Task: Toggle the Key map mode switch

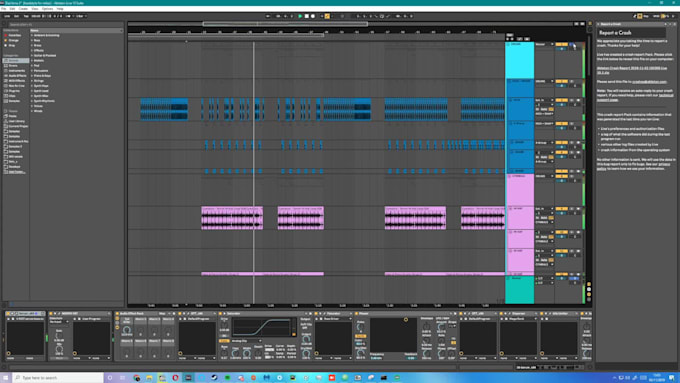Action: coord(646,16)
